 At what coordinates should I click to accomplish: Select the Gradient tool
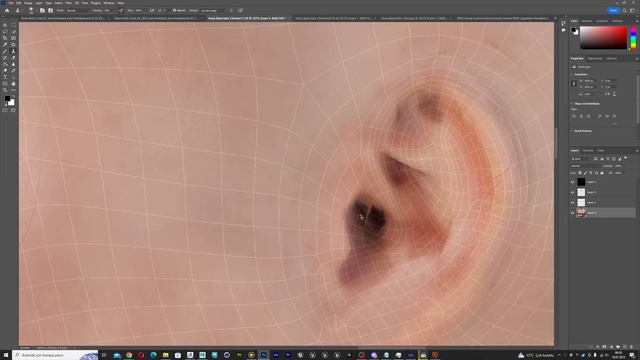pos(5,64)
